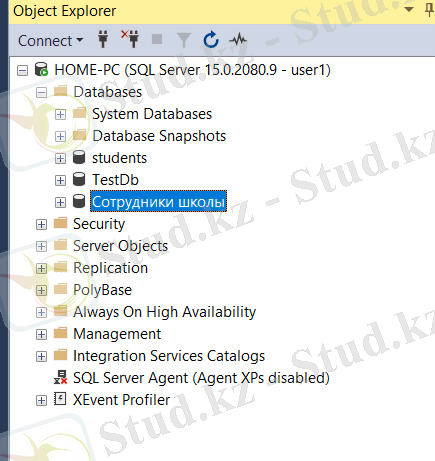Click the Filter funnel toolbar icon

click(184, 40)
